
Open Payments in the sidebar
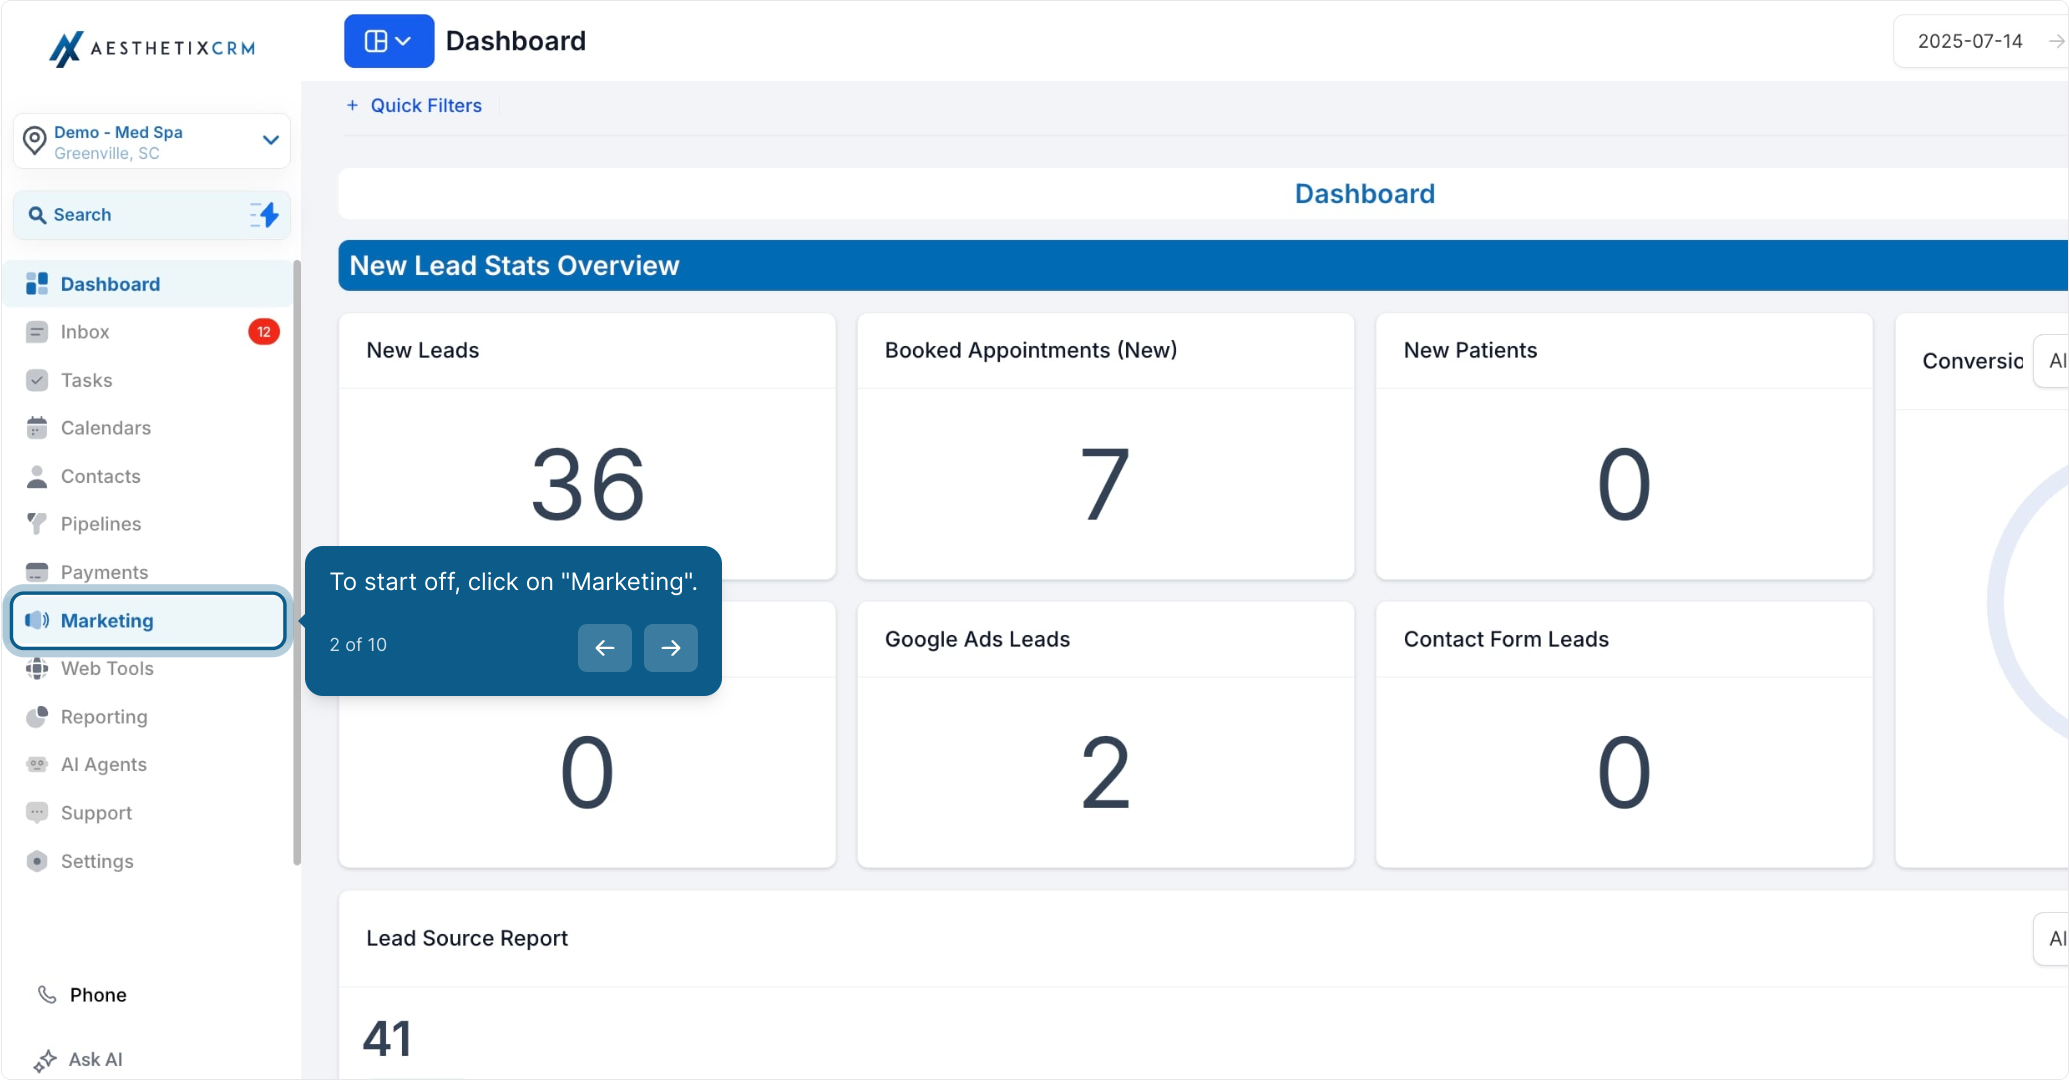pyautogui.click(x=148, y=572)
